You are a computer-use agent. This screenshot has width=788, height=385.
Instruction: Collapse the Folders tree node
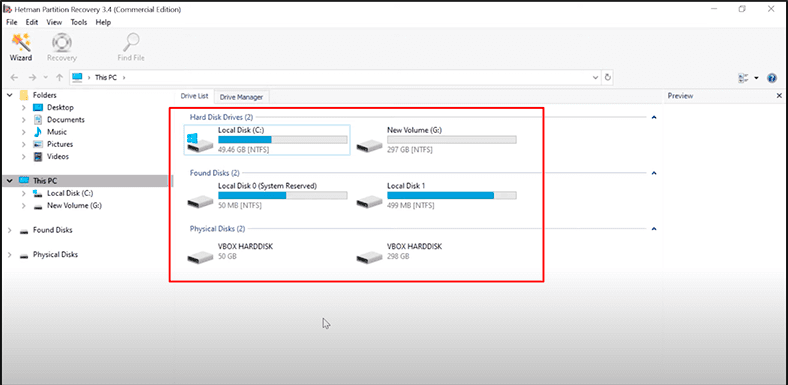click(x=10, y=95)
